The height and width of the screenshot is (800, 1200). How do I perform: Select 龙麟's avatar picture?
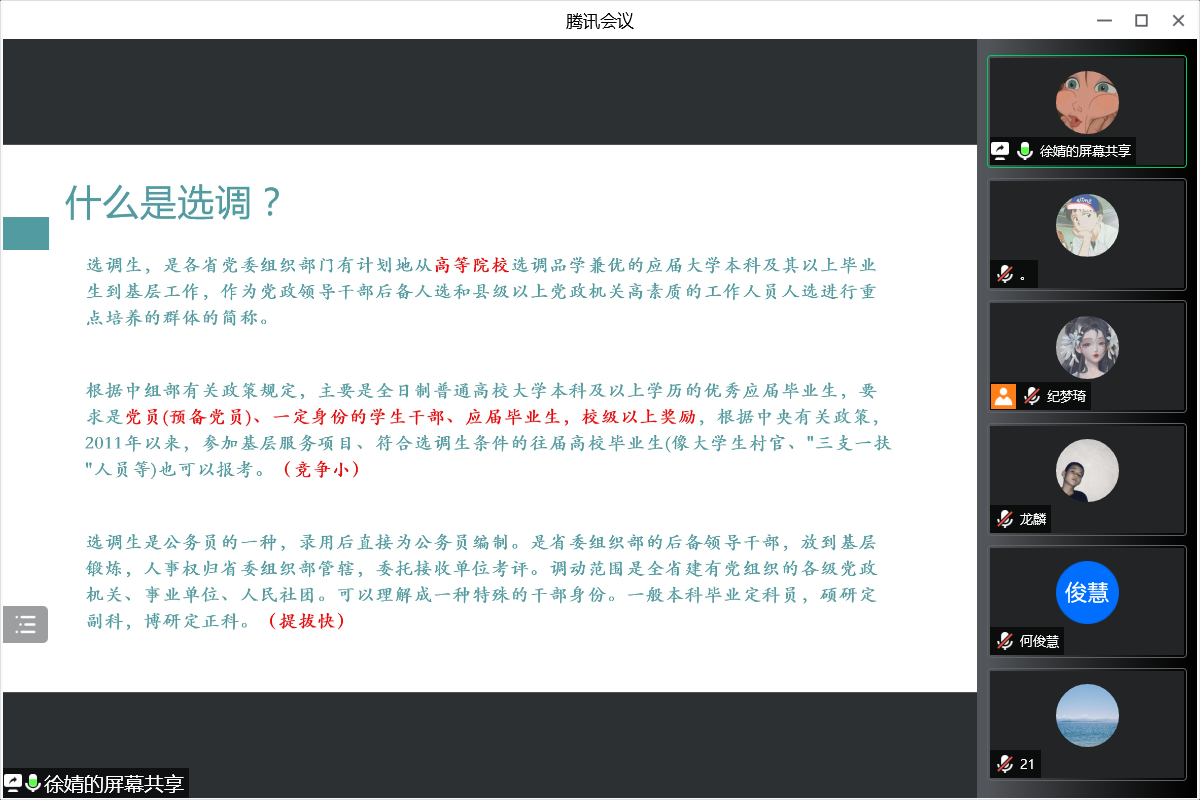click(x=1087, y=470)
